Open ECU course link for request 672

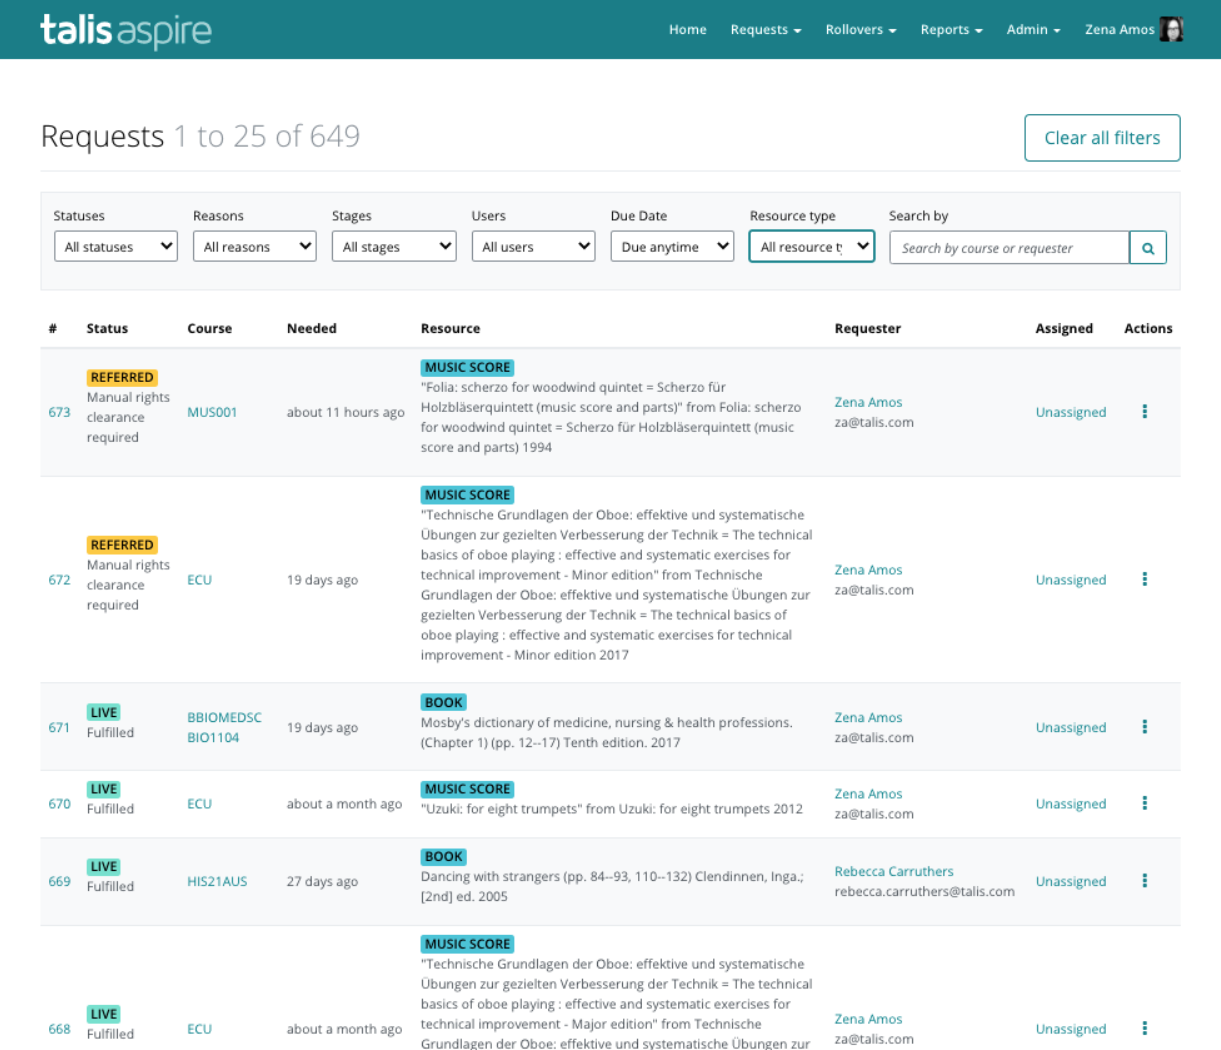[x=199, y=580]
